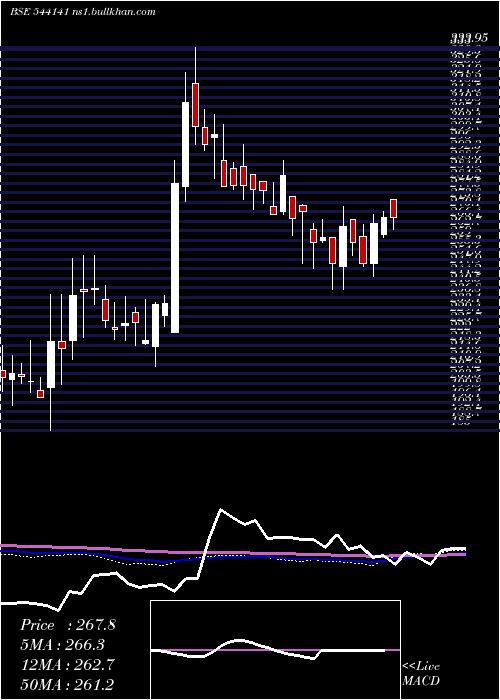Screen dimensions: 500x700
Task: Click the '<<Live MACD' label
Action: click(x=421, y=674)
